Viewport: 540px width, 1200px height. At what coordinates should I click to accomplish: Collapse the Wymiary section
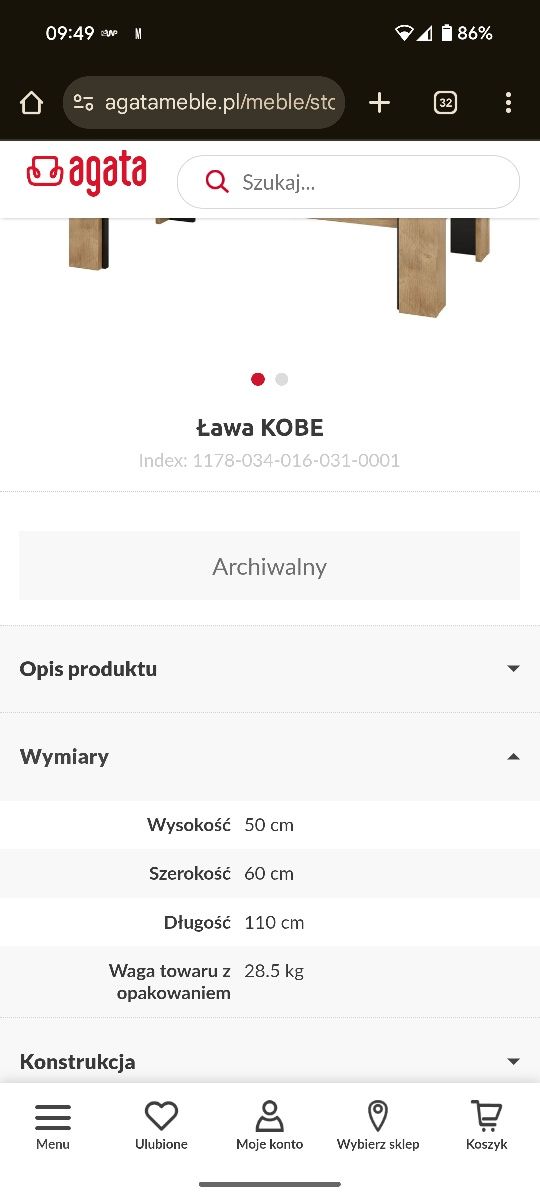pos(270,757)
